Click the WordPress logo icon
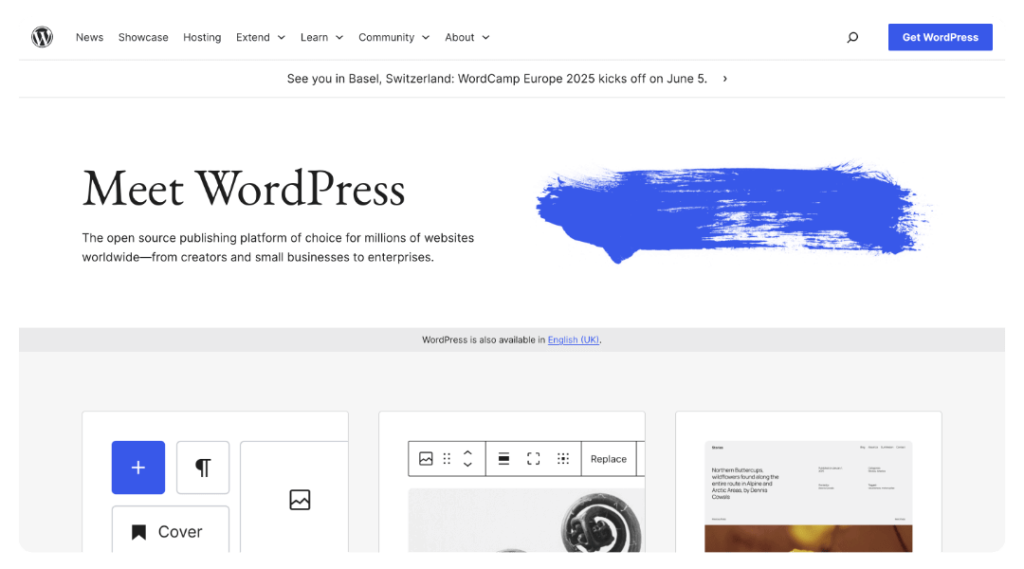This screenshot has height=569, width=1024. tap(42, 37)
